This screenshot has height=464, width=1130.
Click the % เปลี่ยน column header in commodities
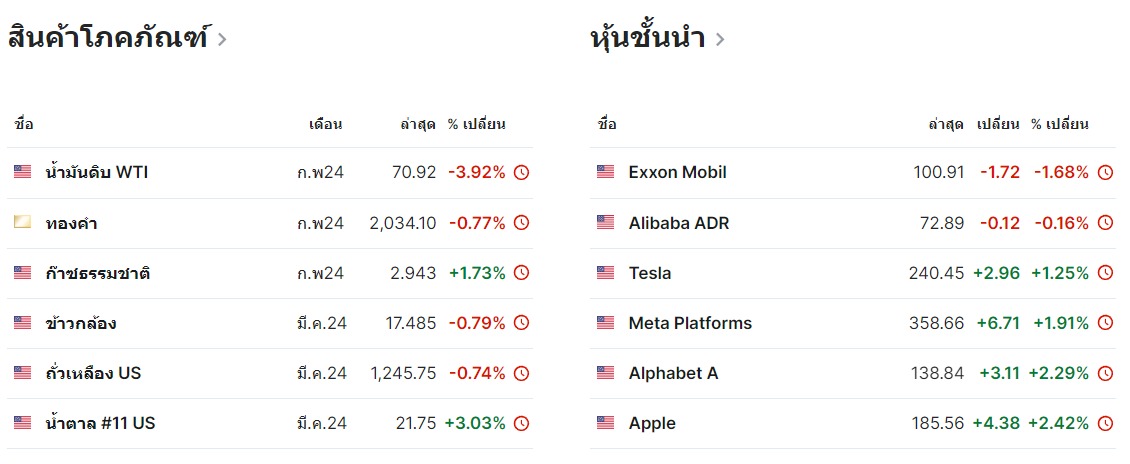476,125
